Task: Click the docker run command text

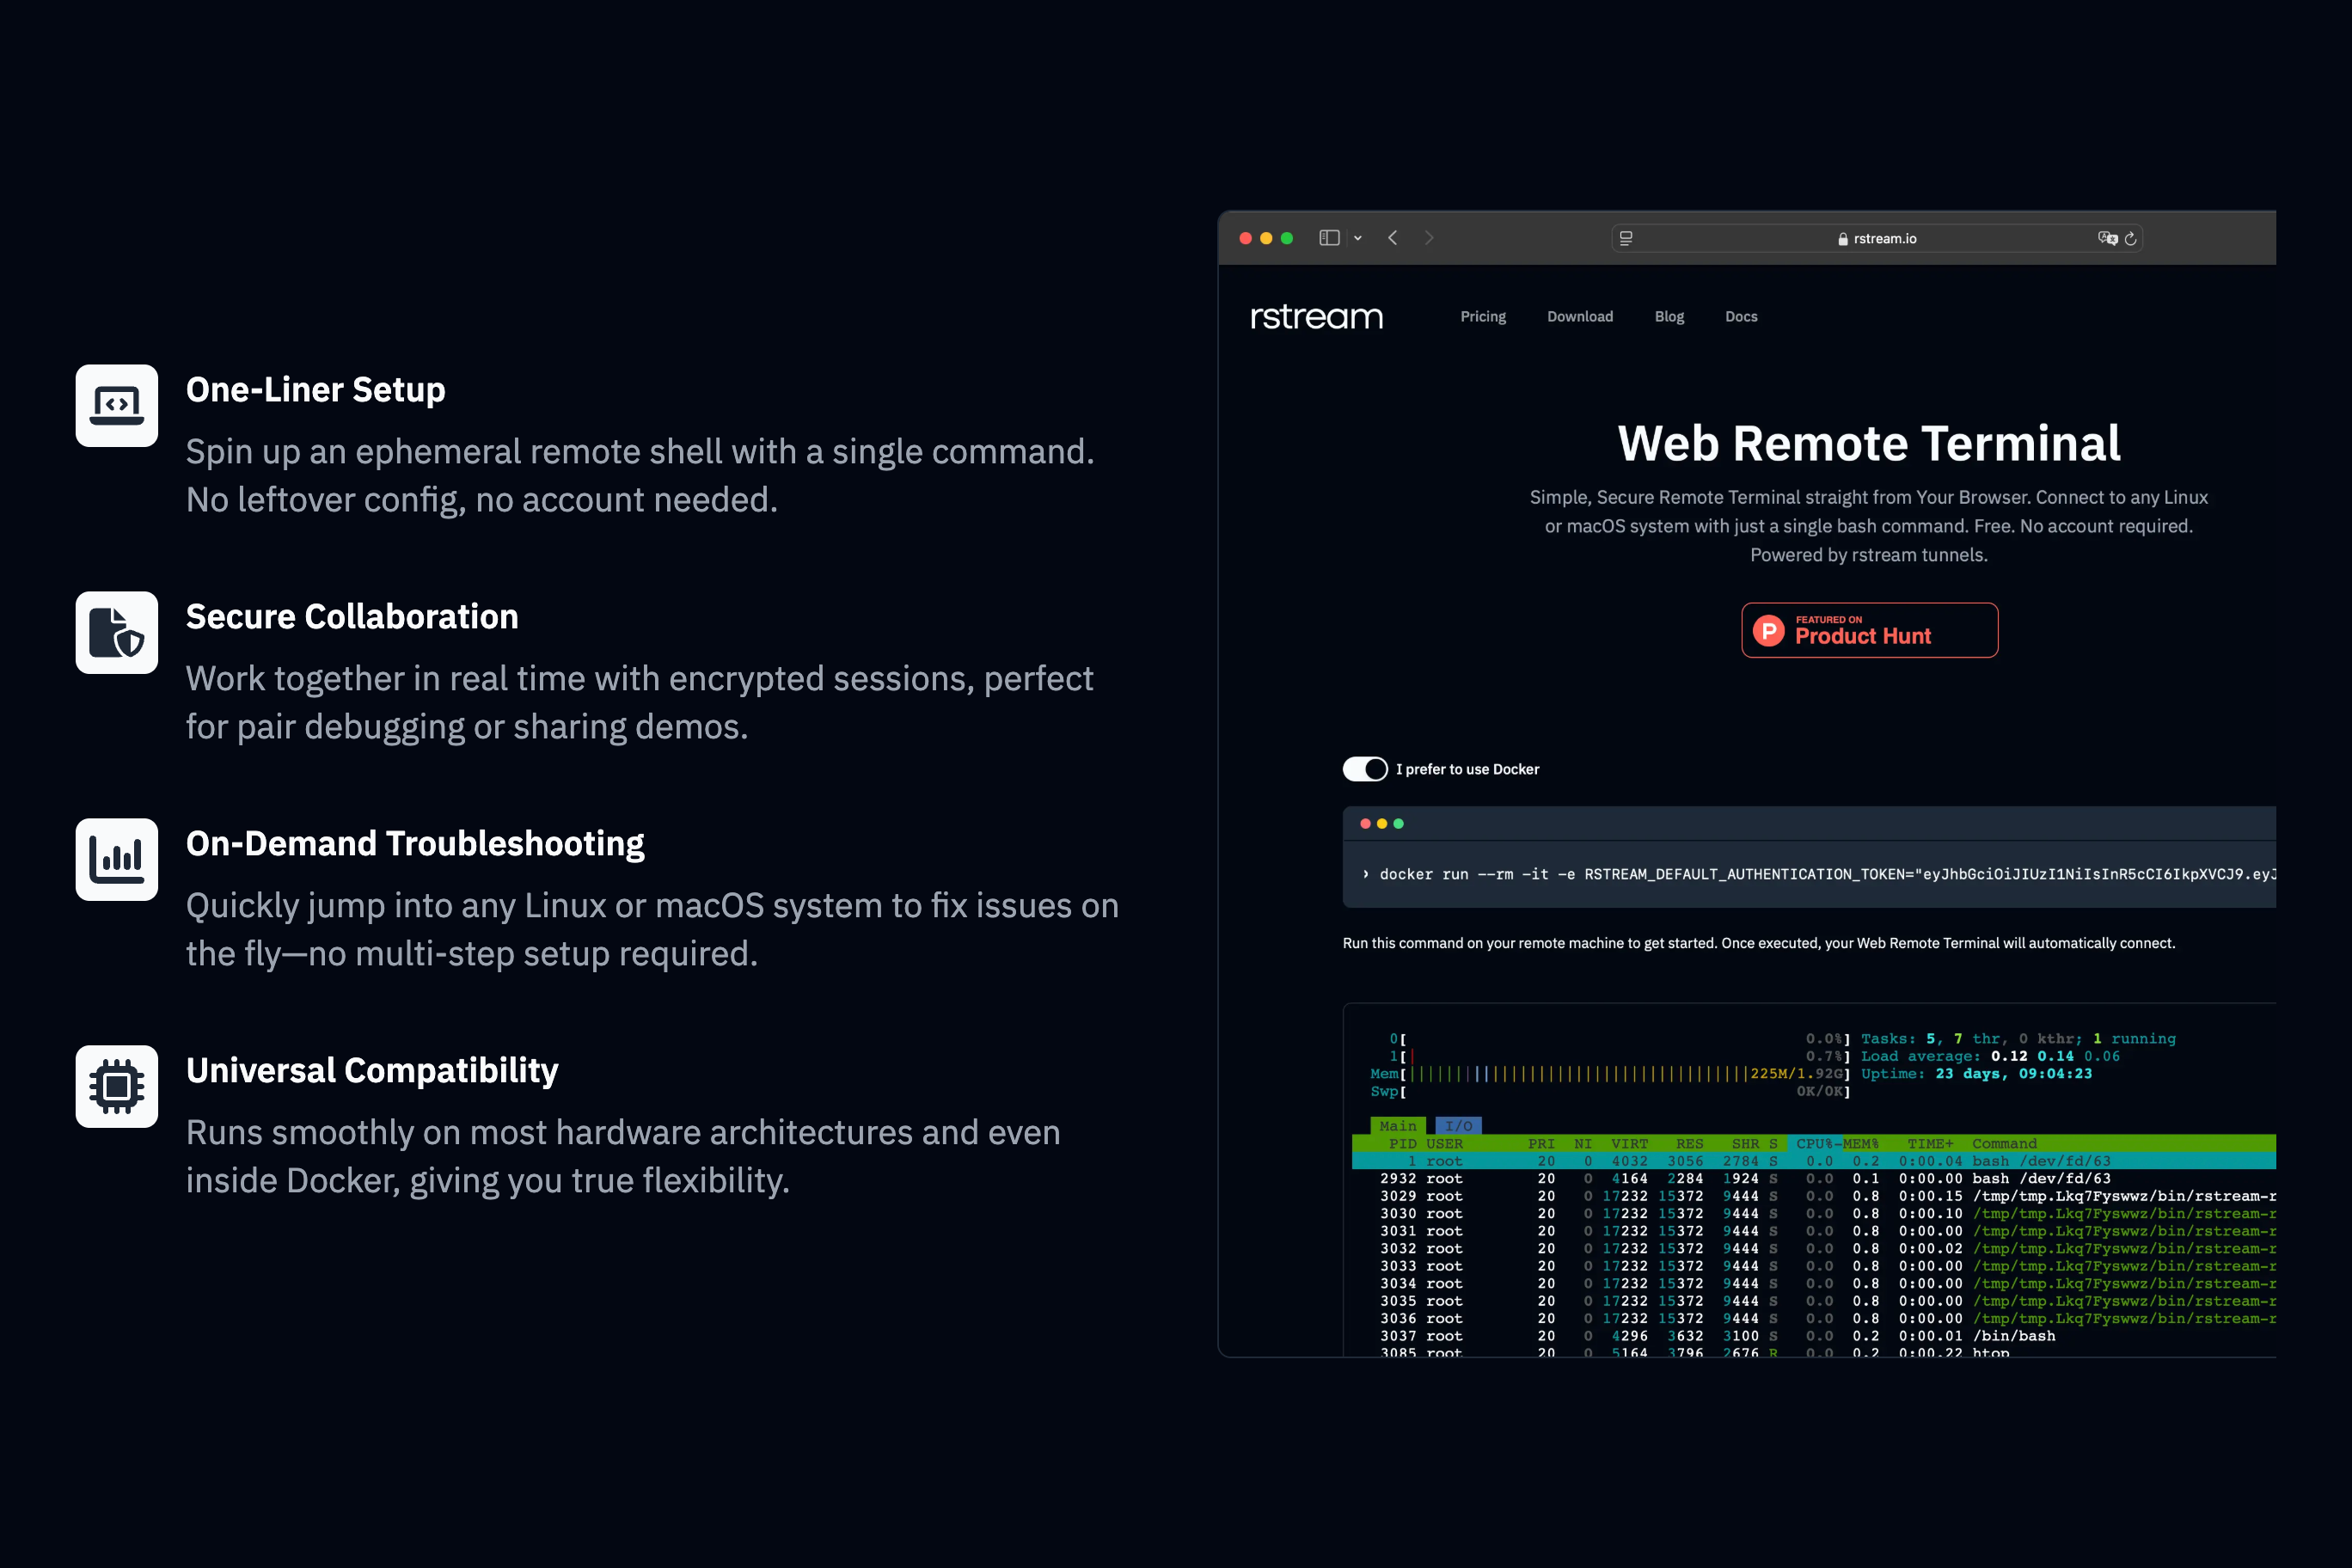Action: 1826,874
